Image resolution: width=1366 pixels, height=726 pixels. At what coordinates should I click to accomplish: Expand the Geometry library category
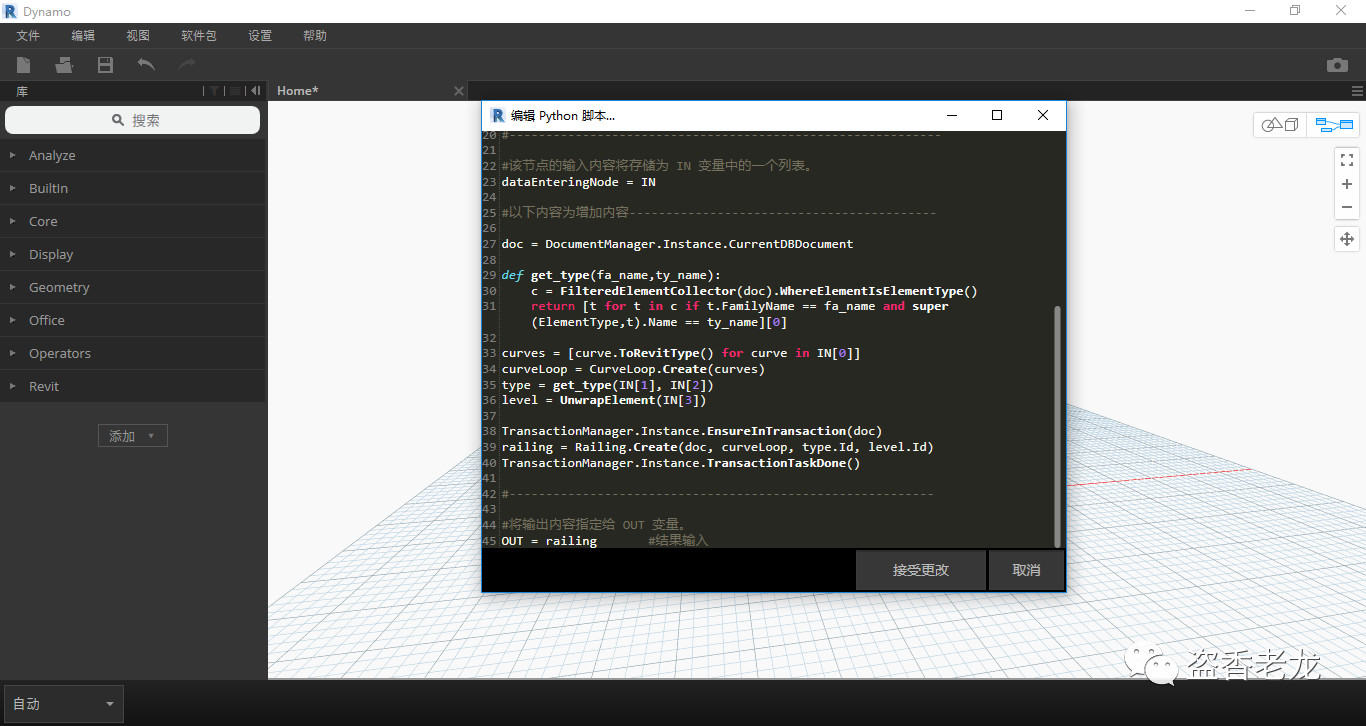point(133,288)
